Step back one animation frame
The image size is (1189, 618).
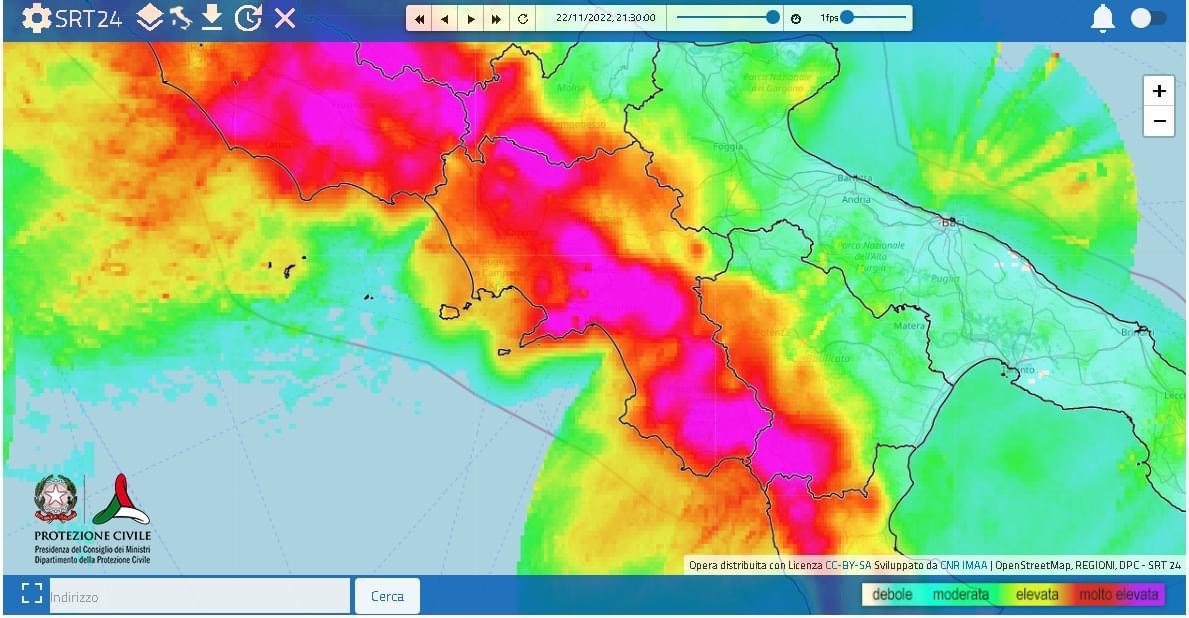tap(445, 17)
